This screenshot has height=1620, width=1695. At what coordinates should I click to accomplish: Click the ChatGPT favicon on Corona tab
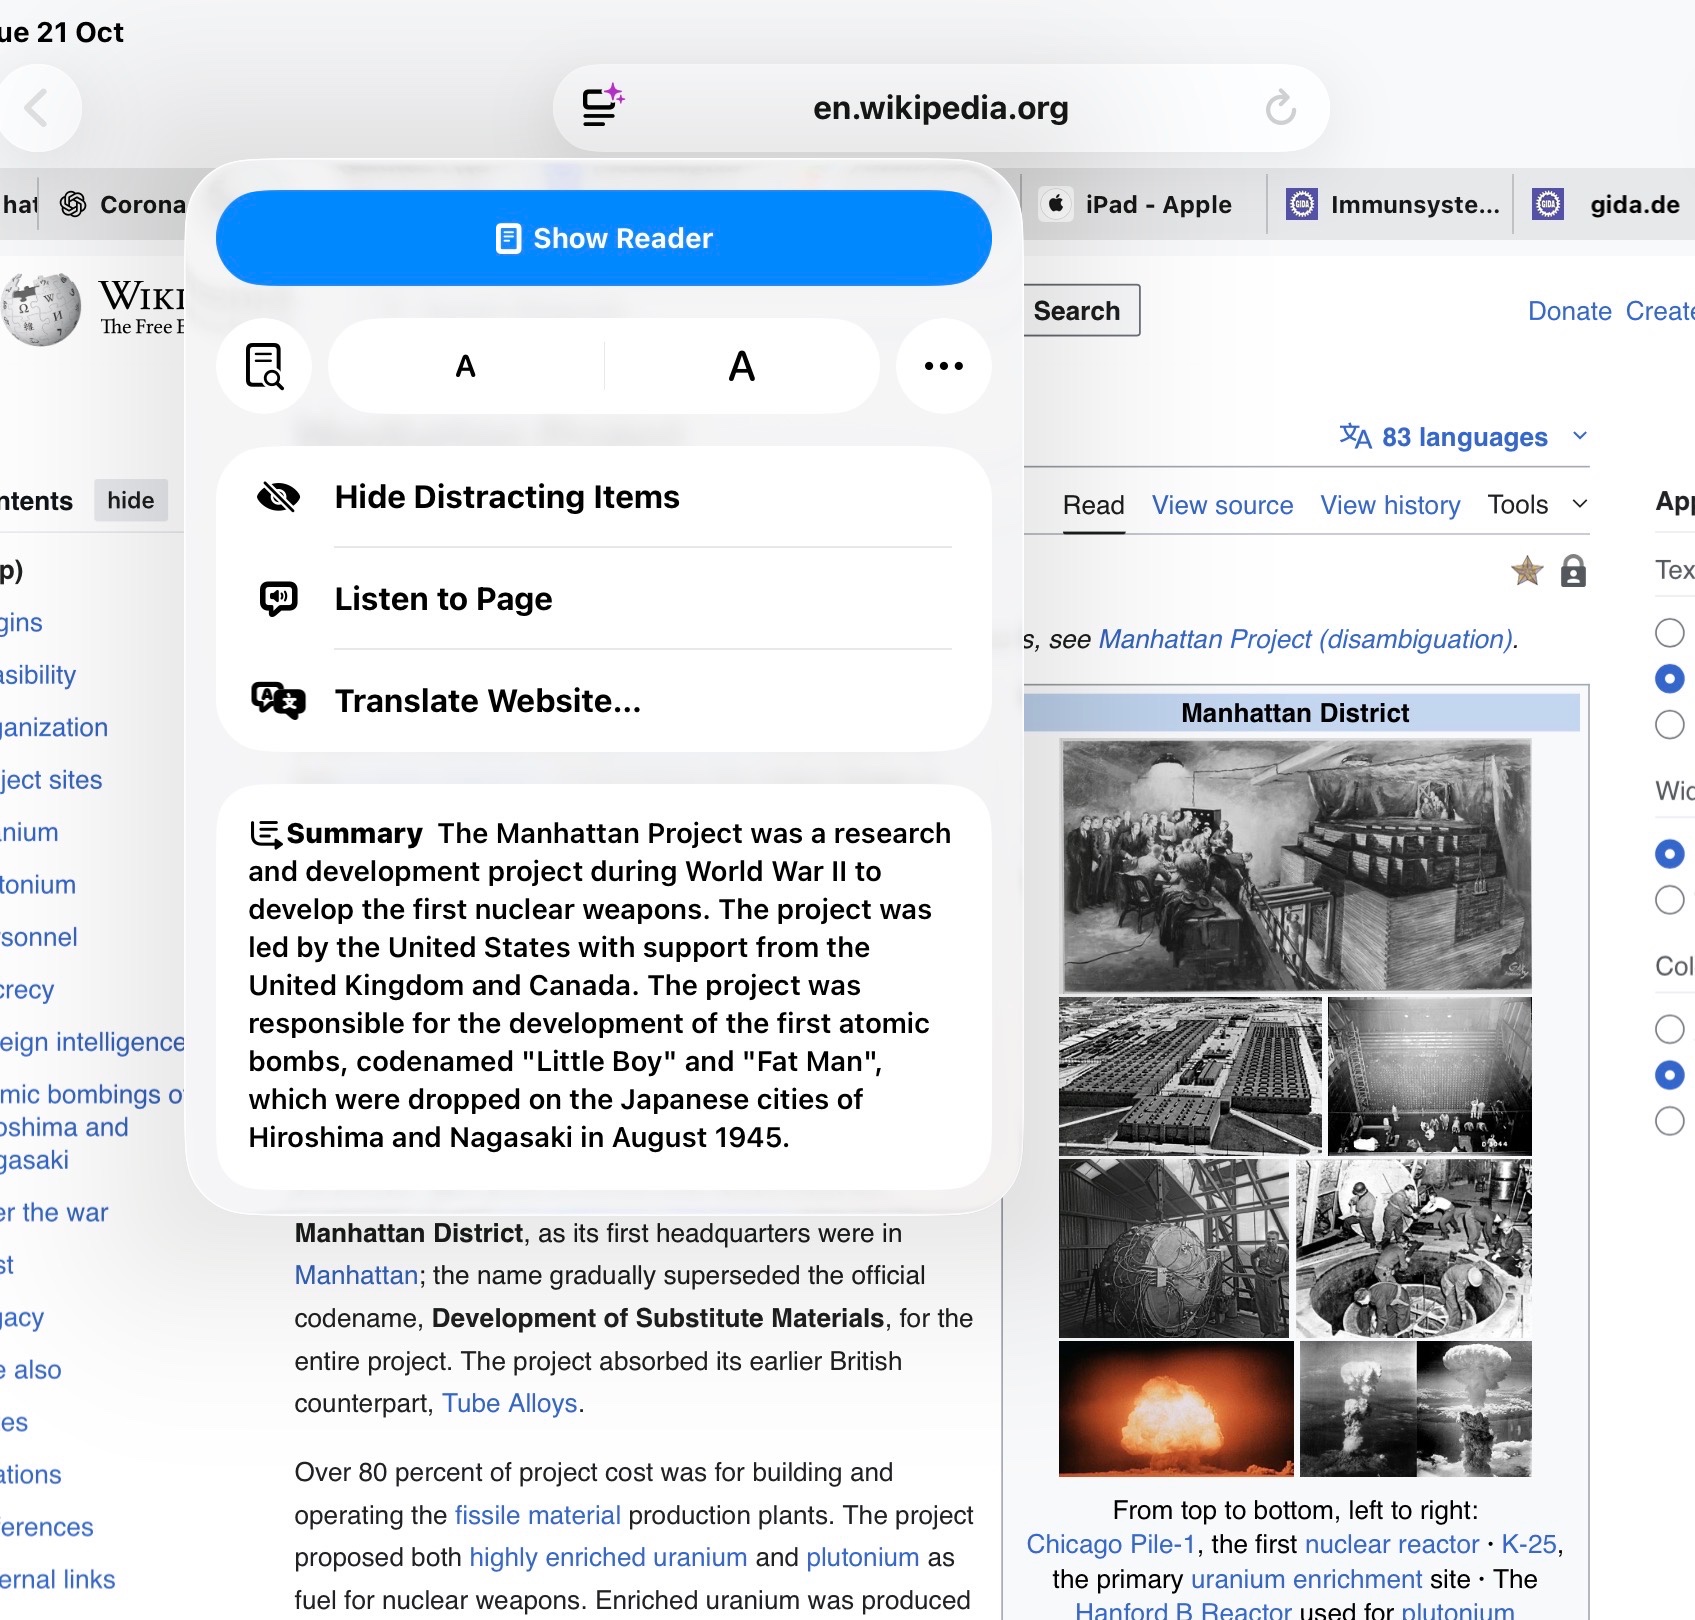click(x=73, y=205)
